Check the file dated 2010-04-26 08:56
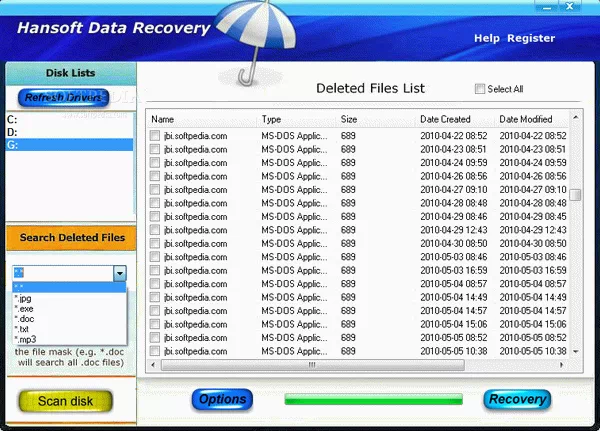The height and width of the screenshot is (431, 600). click(155, 176)
